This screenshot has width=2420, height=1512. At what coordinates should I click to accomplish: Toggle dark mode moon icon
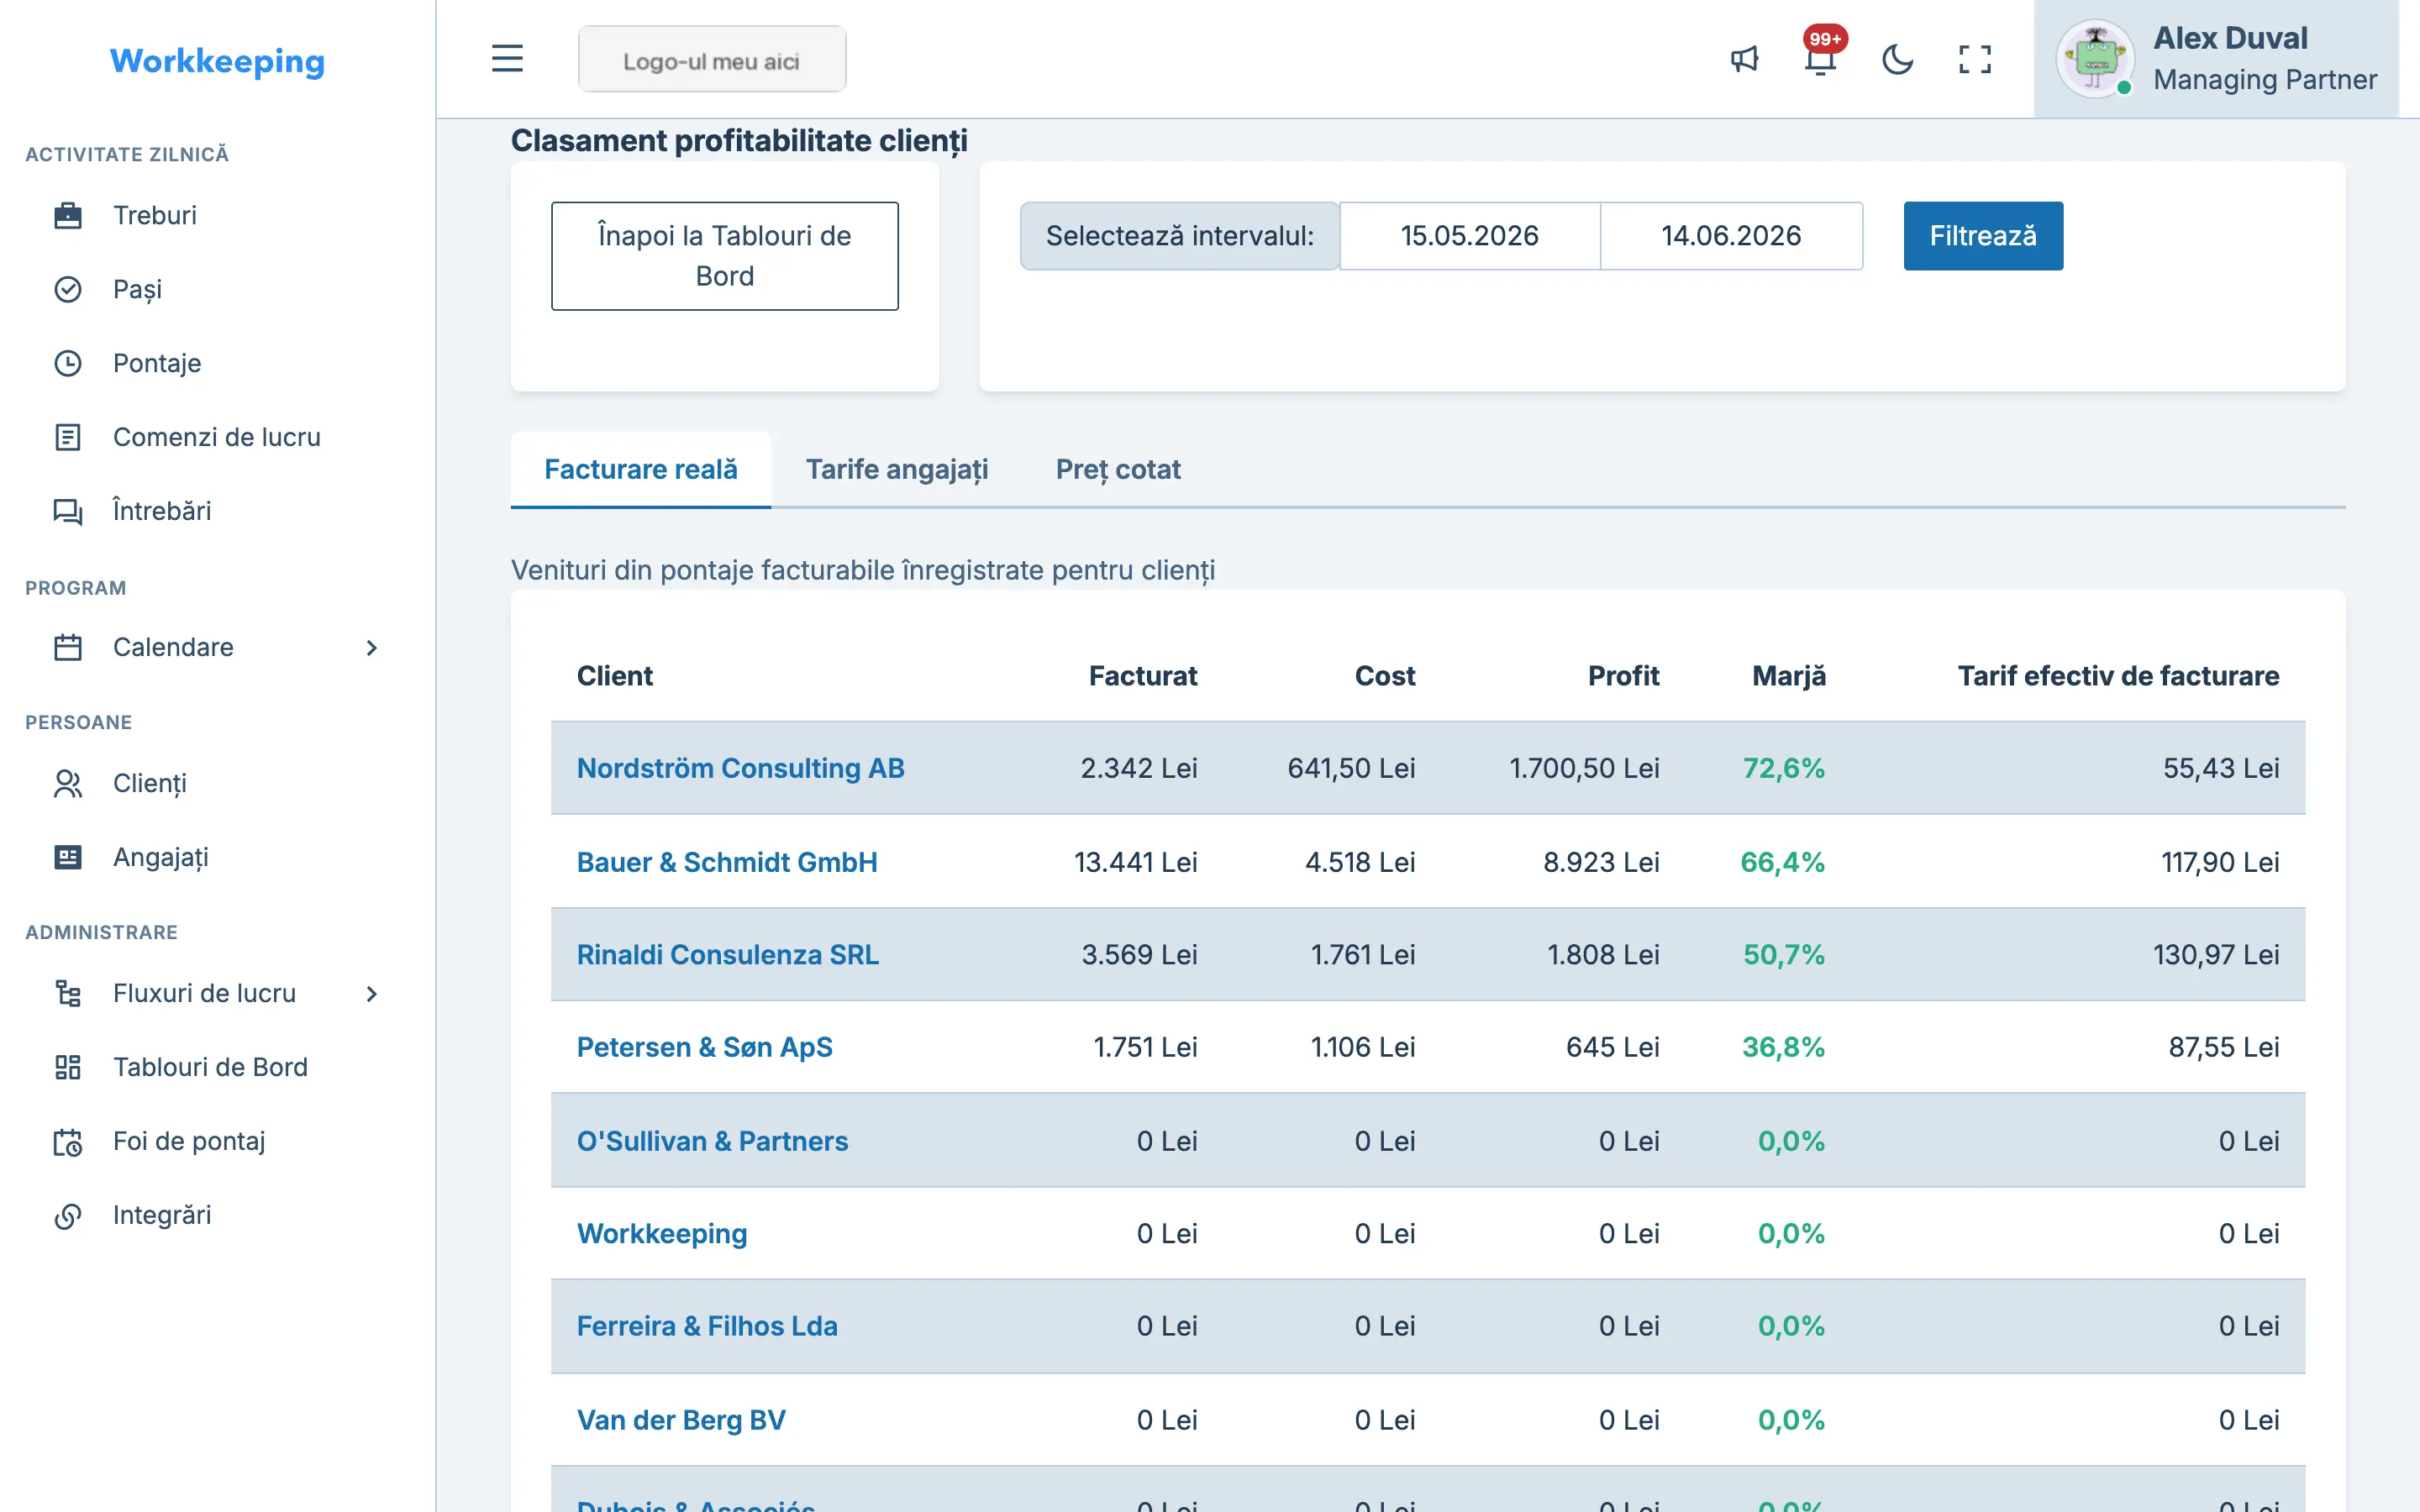point(1897,59)
